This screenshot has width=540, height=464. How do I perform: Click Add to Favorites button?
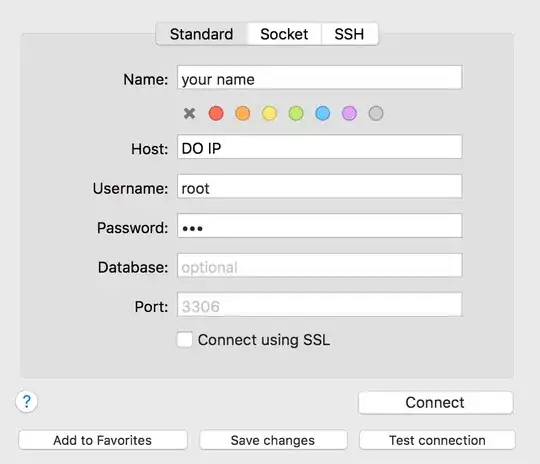click(103, 440)
